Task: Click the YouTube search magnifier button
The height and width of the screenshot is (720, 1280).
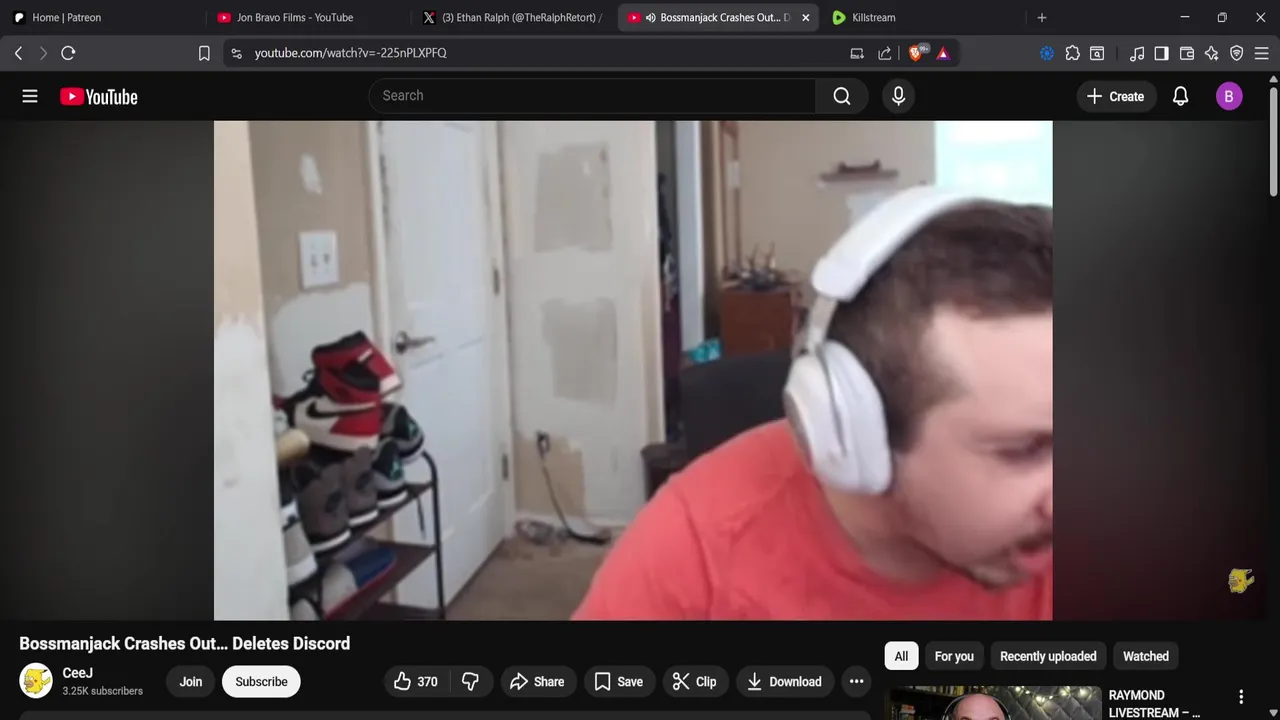Action: 842,96
